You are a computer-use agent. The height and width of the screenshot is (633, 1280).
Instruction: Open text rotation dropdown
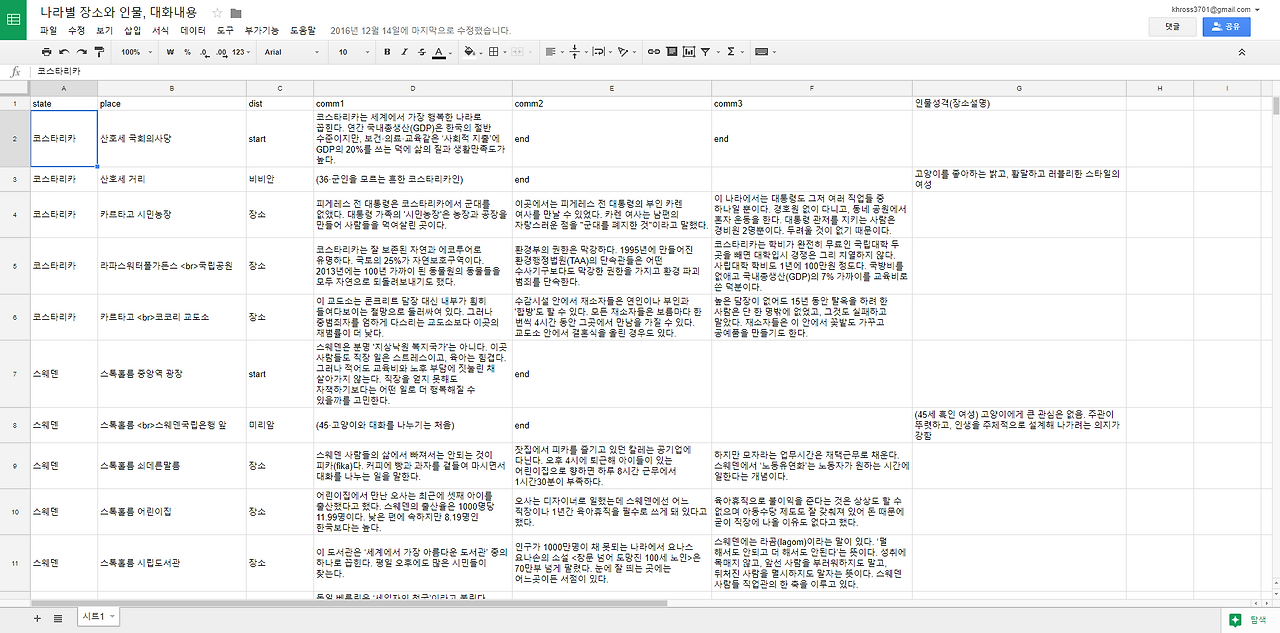(626, 51)
